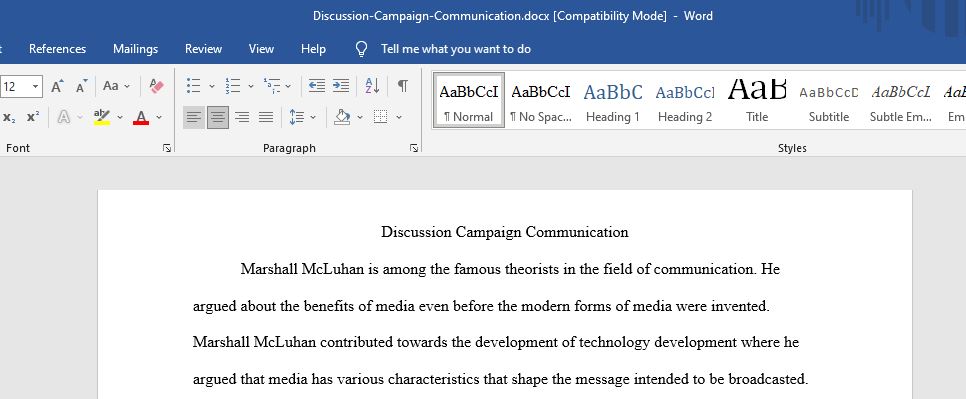Viewport: 966px width, 399px height.
Task: Click the Clear All Formatting eraser icon
Action: coord(156,86)
